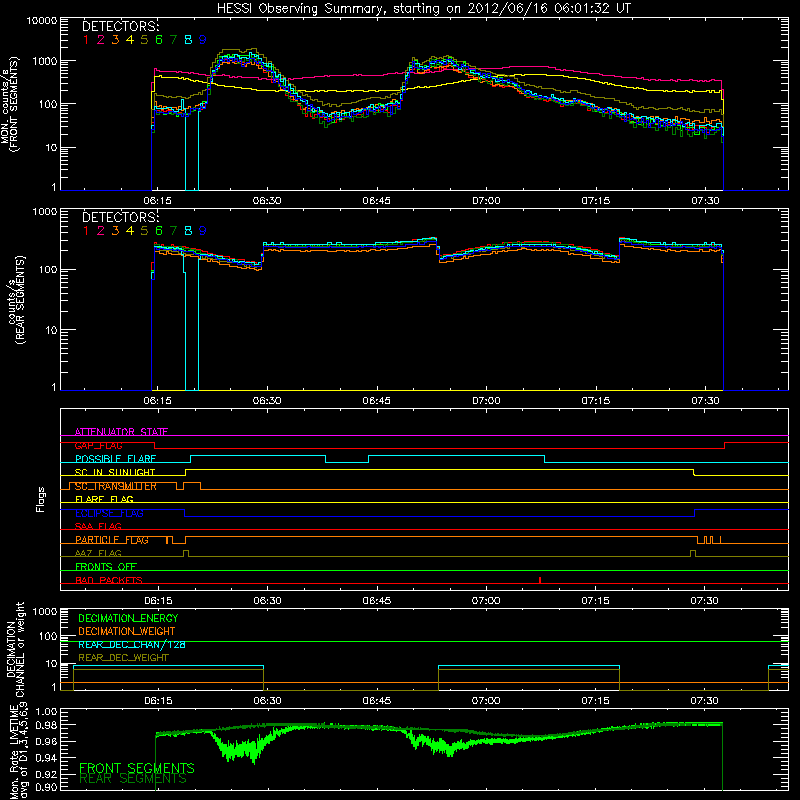Screen dimensions: 800x800
Task: Click the Flags vertical axis title
Action: coord(41,499)
